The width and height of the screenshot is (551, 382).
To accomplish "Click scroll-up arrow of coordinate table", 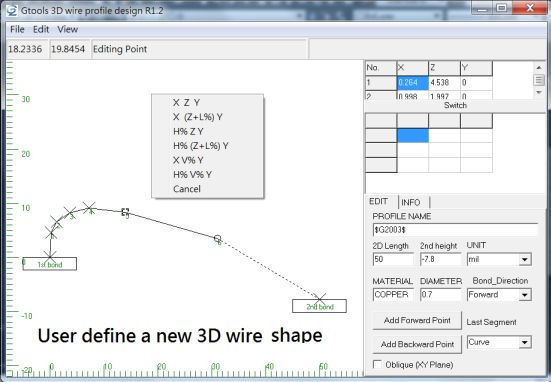I will 539,67.
